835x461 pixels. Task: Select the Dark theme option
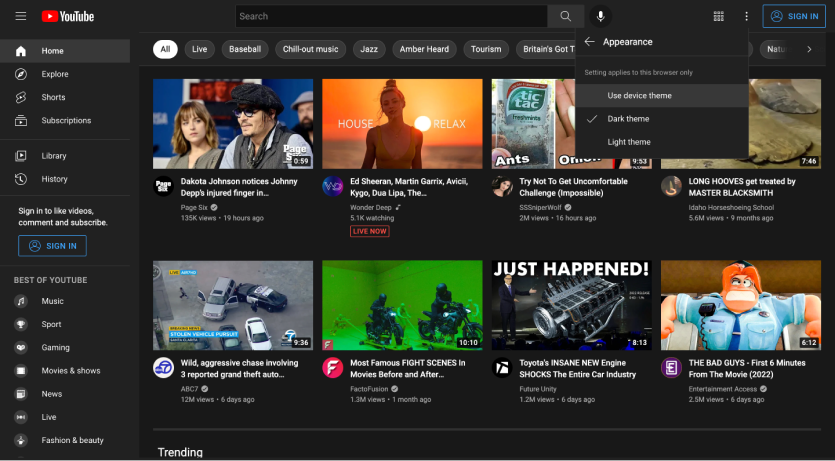[x=628, y=119]
